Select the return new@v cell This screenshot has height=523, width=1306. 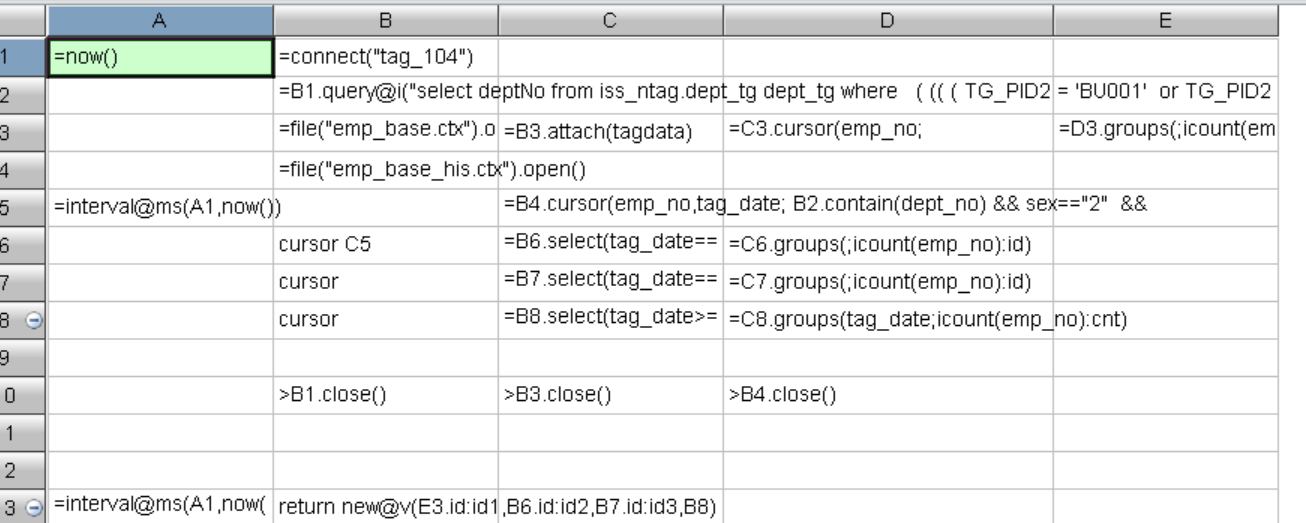pos(385,506)
